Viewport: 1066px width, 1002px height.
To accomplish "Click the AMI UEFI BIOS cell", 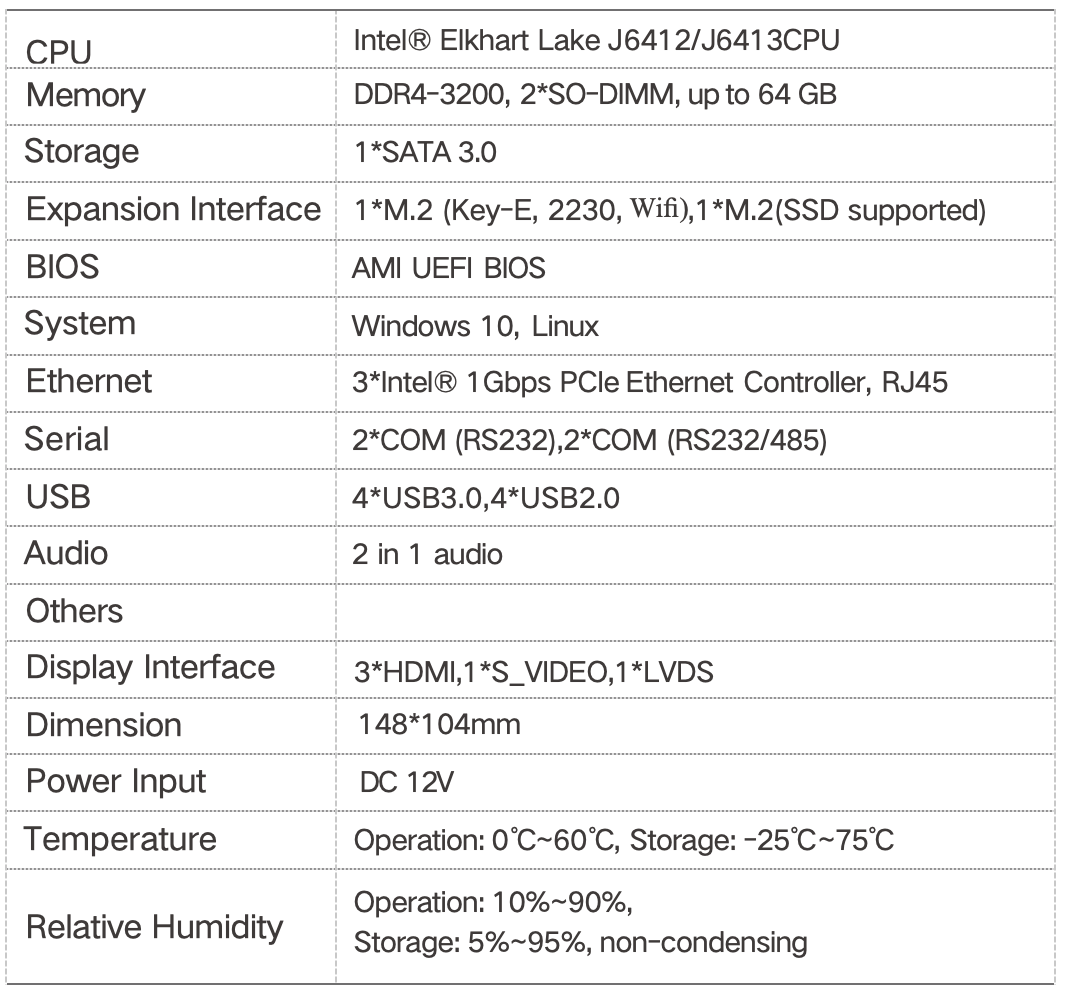I will coord(448,269).
